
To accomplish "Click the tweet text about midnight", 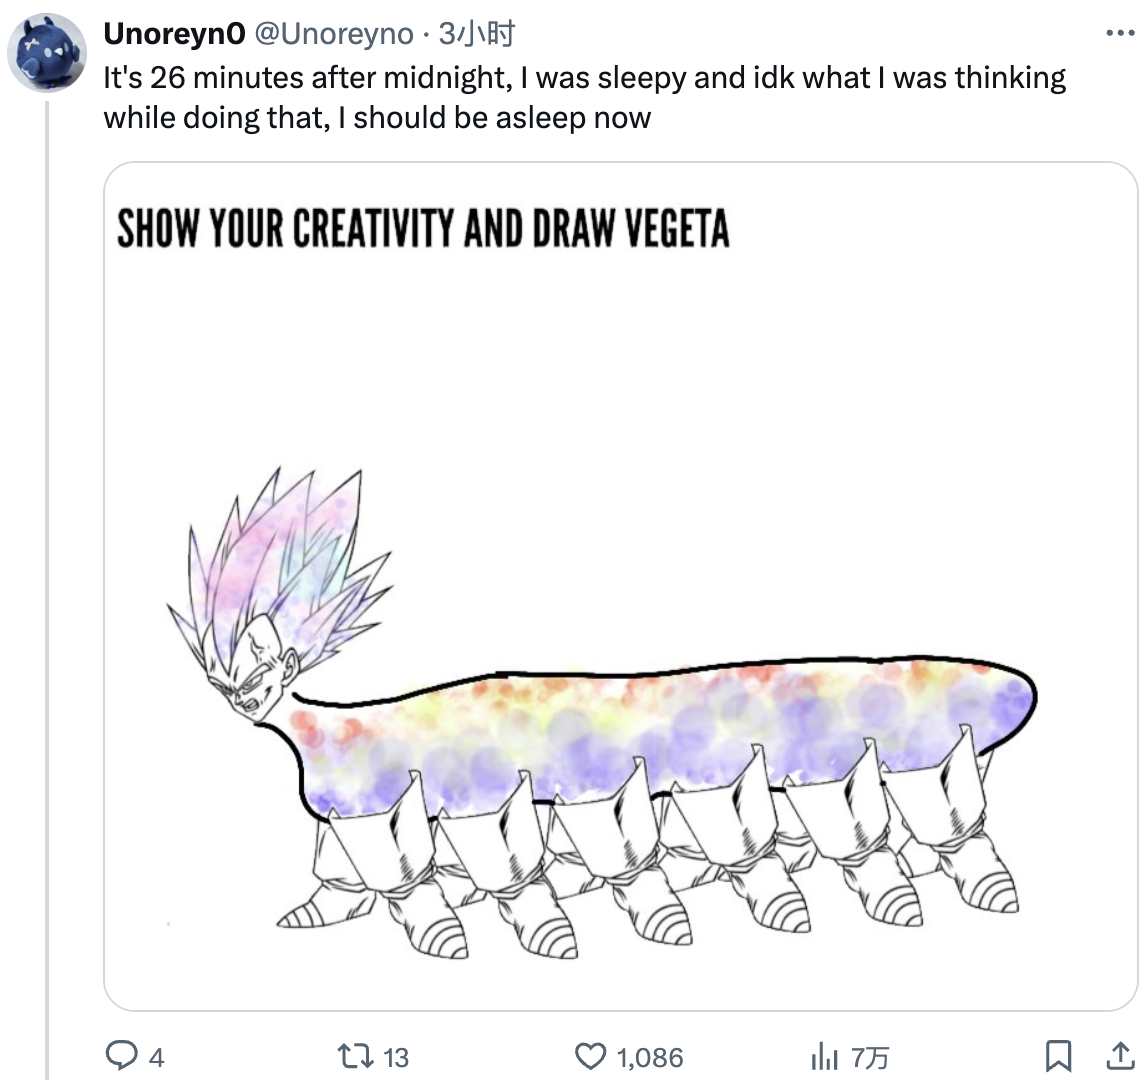I will pos(584,97).
